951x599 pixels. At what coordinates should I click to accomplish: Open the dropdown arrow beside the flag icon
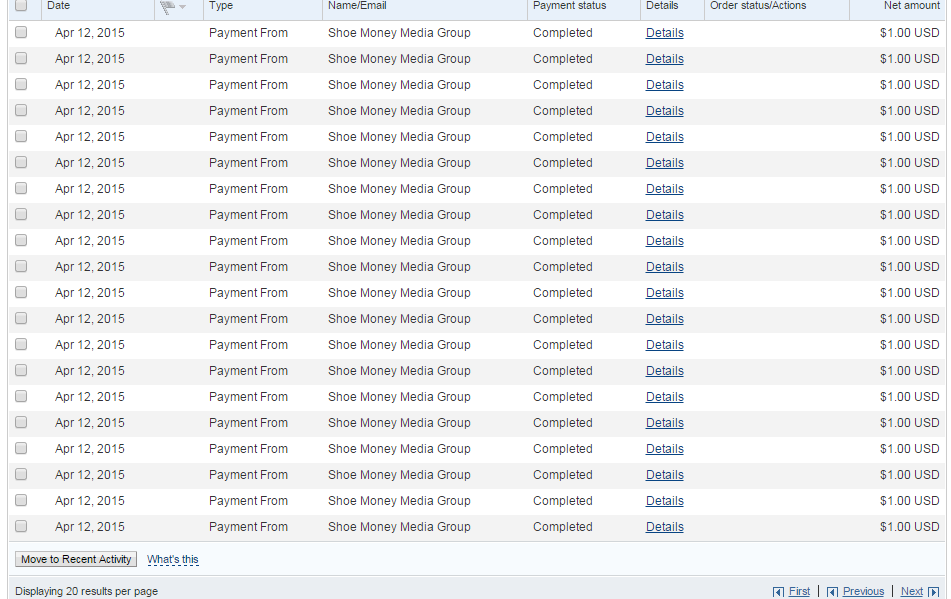(183, 7)
